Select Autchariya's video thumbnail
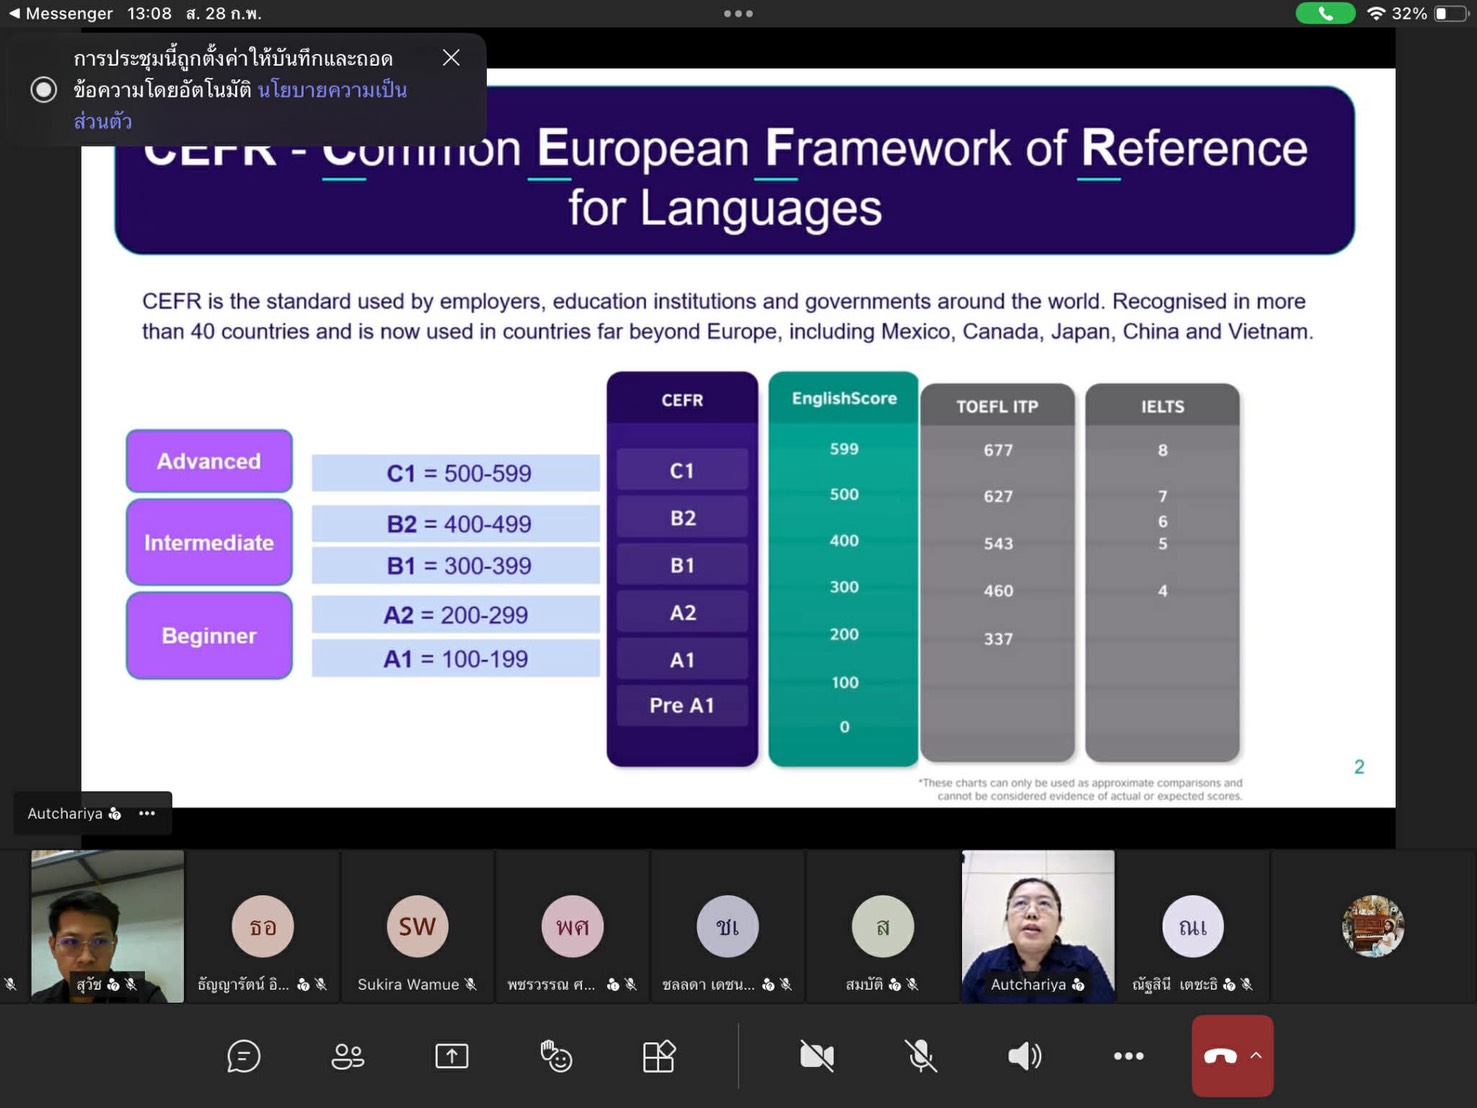This screenshot has width=1477, height=1108. coord(1037,925)
